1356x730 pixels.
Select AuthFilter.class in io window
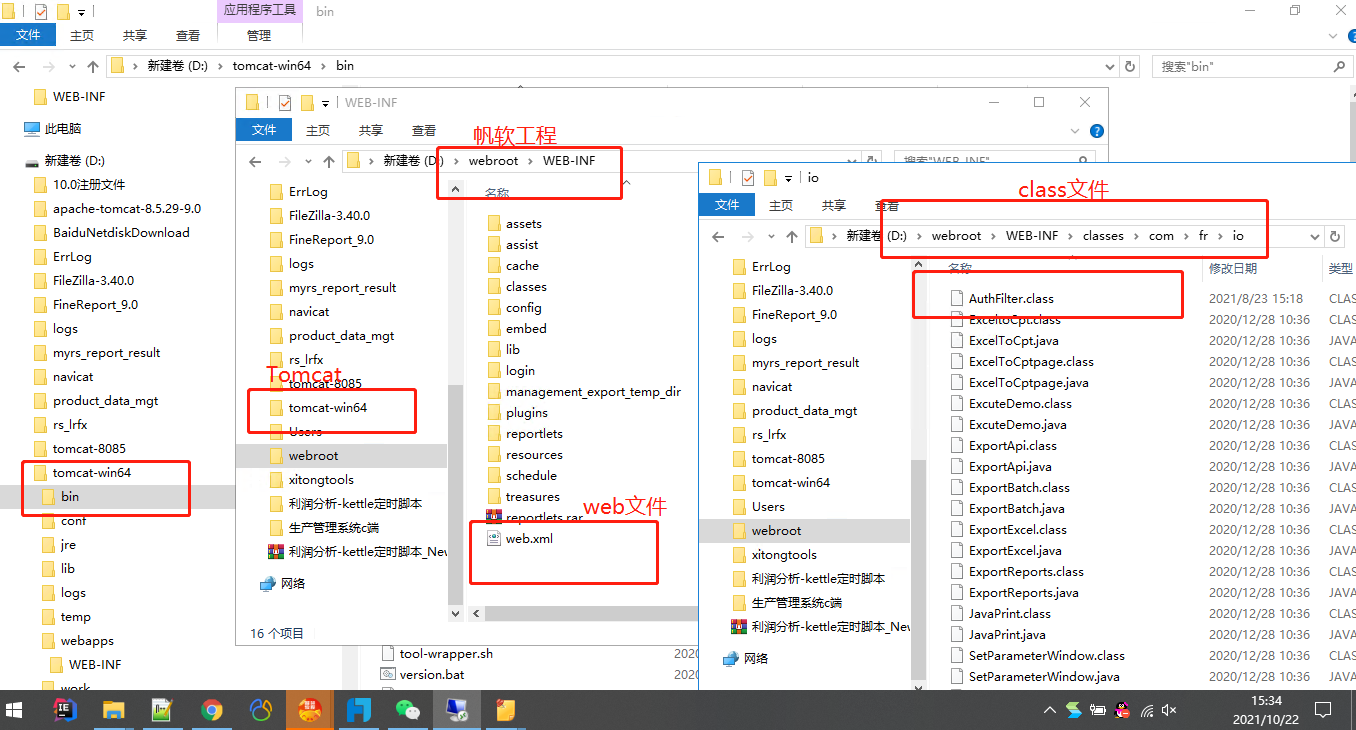point(1011,299)
